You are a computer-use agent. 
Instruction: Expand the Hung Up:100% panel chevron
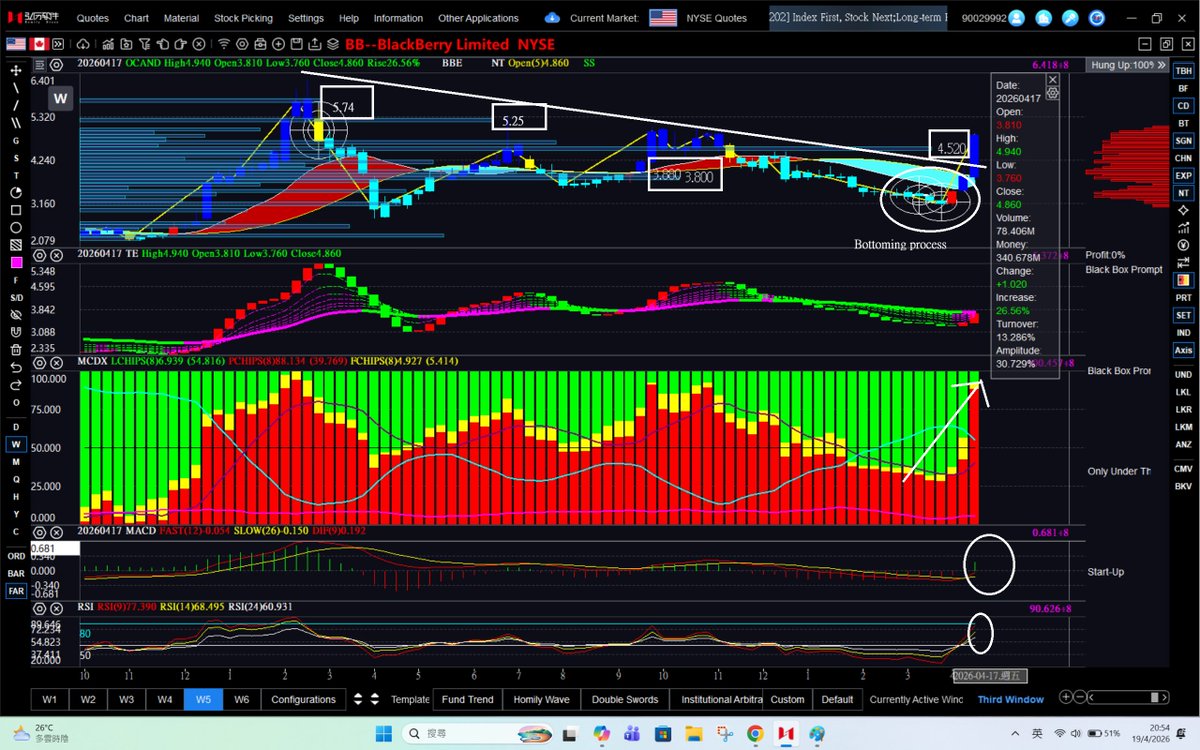(x=1161, y=65)
